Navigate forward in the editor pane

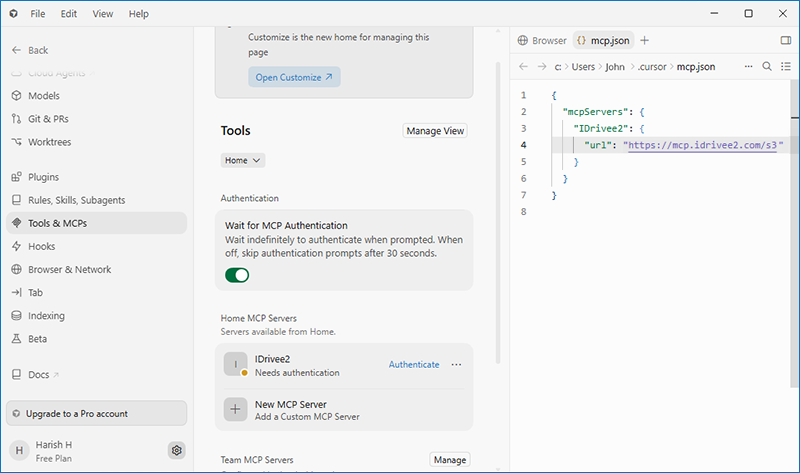(x=542, y=66)
